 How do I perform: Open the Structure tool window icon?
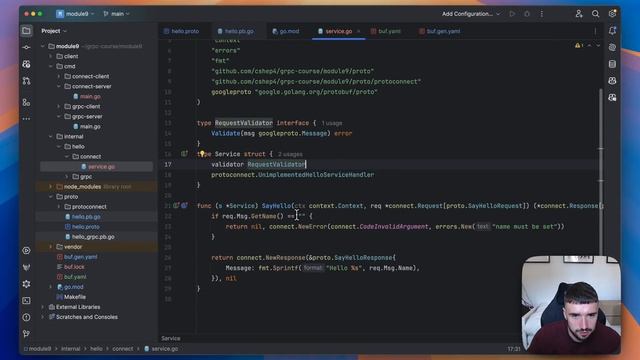pos(26,102)
